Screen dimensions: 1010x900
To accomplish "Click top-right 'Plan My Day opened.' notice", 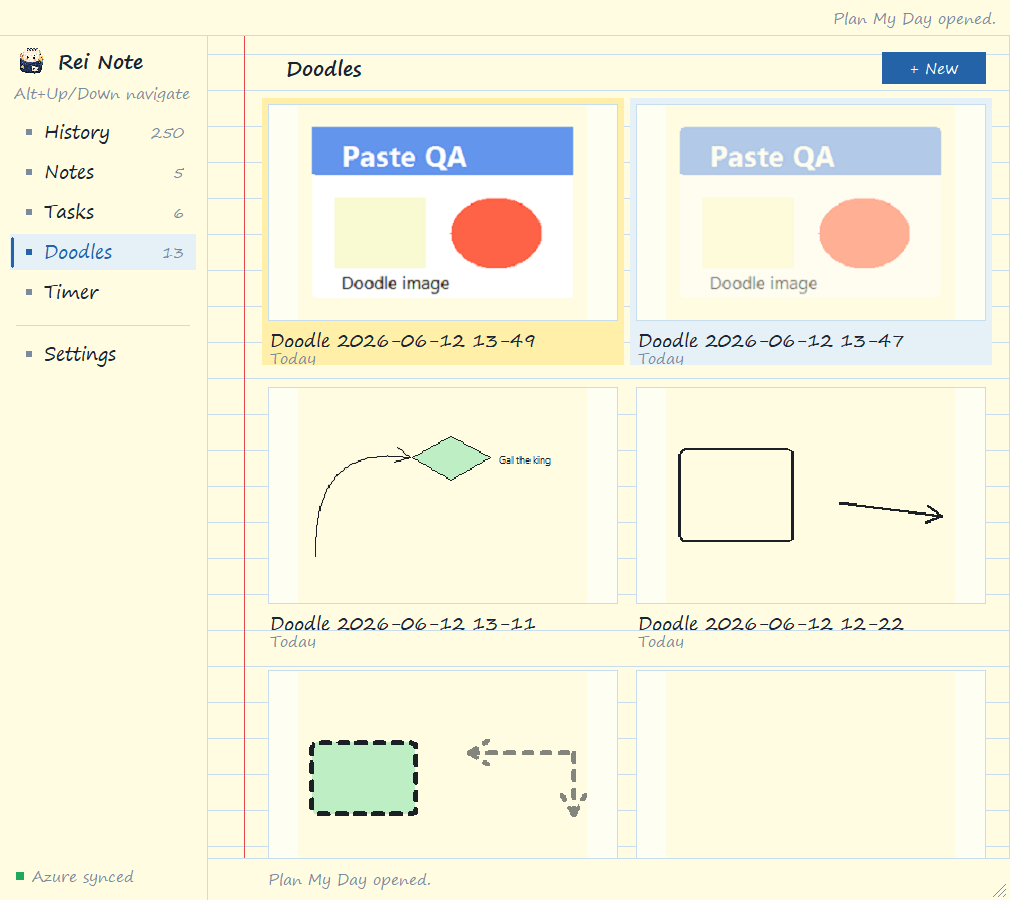I will pyautogui.click(x=915, y=19).
